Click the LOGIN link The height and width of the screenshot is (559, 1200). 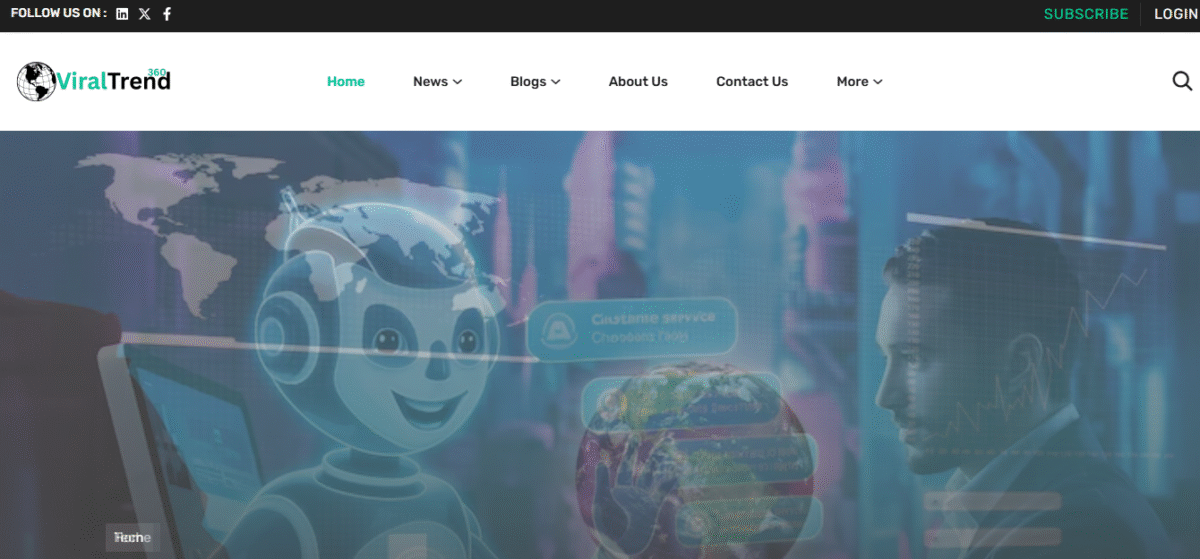1175,14
